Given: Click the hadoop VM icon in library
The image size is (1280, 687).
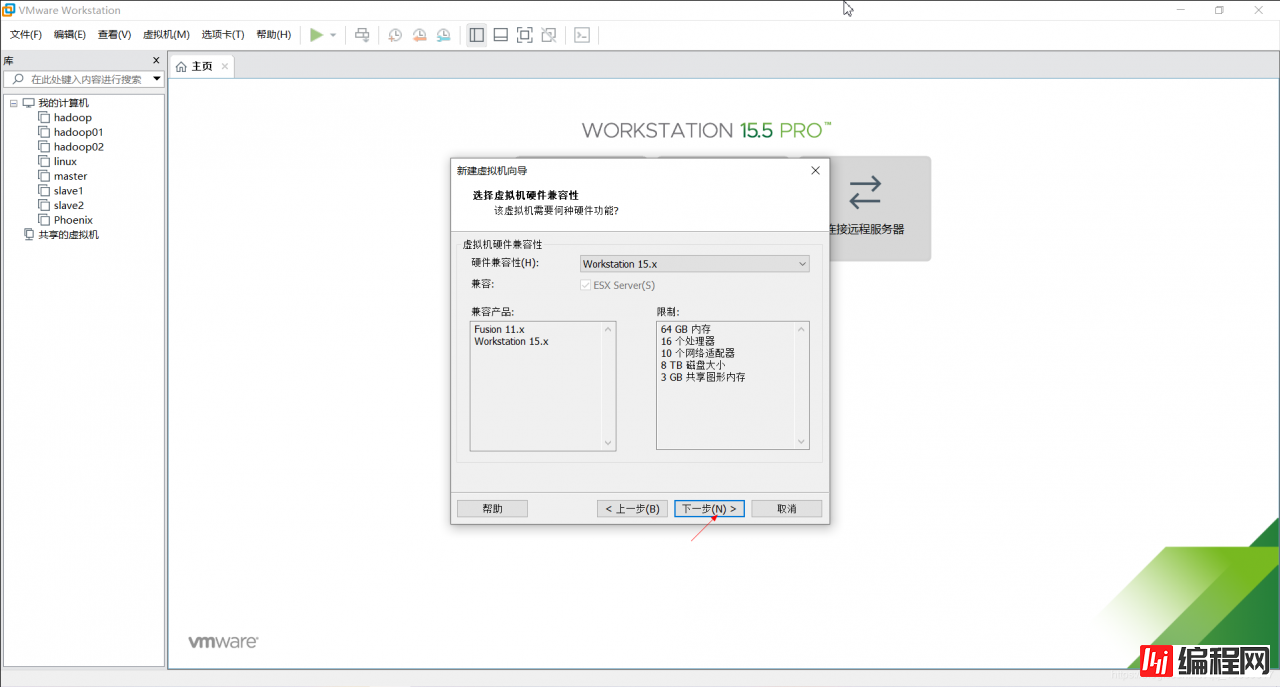Looking at the screenshot, I should [43, 117].
